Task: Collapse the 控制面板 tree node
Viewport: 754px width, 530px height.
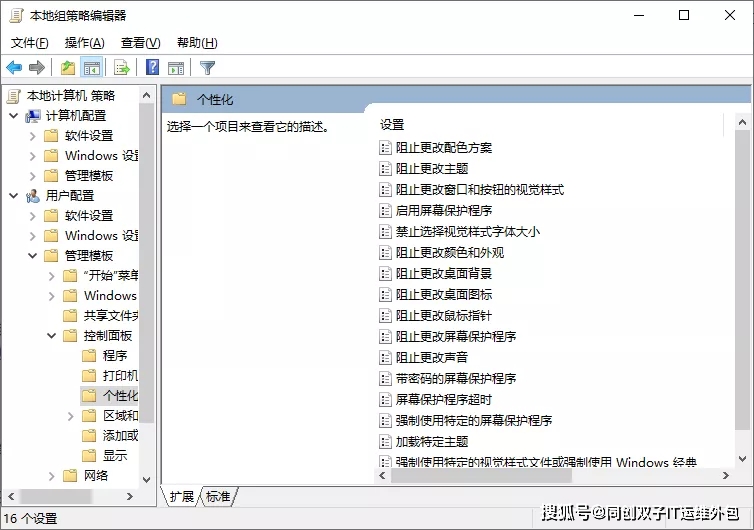Action: pos(51,336)
